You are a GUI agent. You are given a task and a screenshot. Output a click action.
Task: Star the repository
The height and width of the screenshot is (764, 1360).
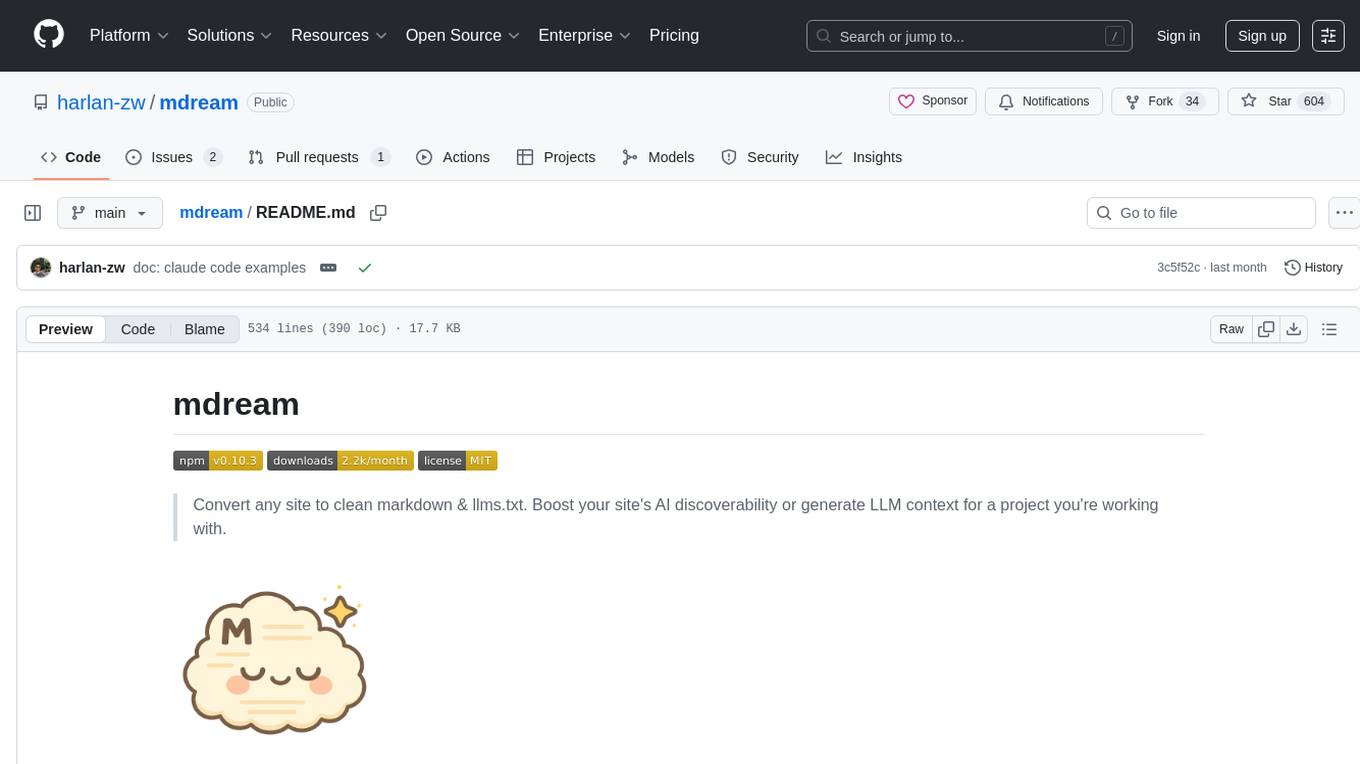click(1285, 101)
